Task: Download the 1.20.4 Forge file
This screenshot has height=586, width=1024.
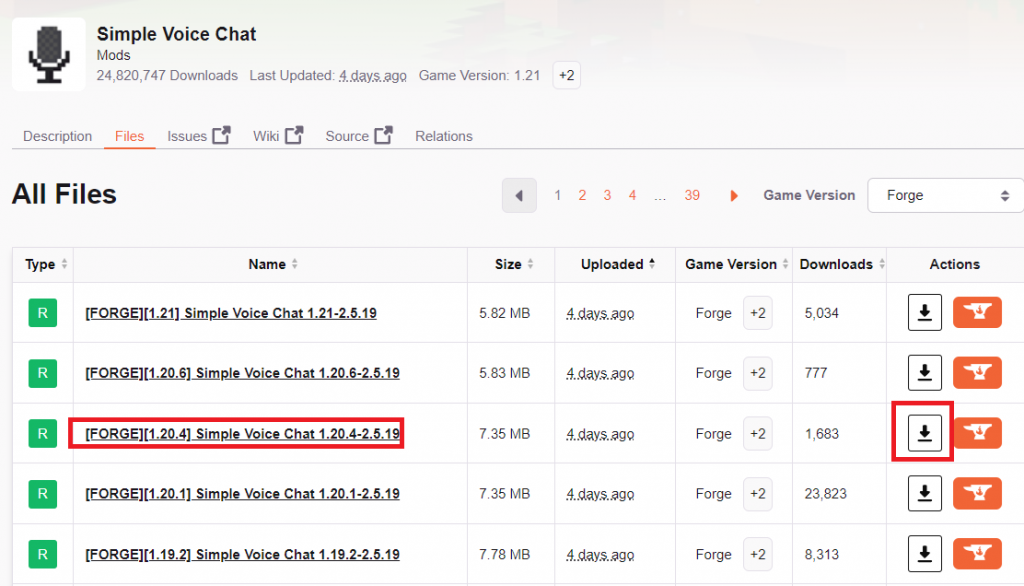Action: click(x=924, y=434)
